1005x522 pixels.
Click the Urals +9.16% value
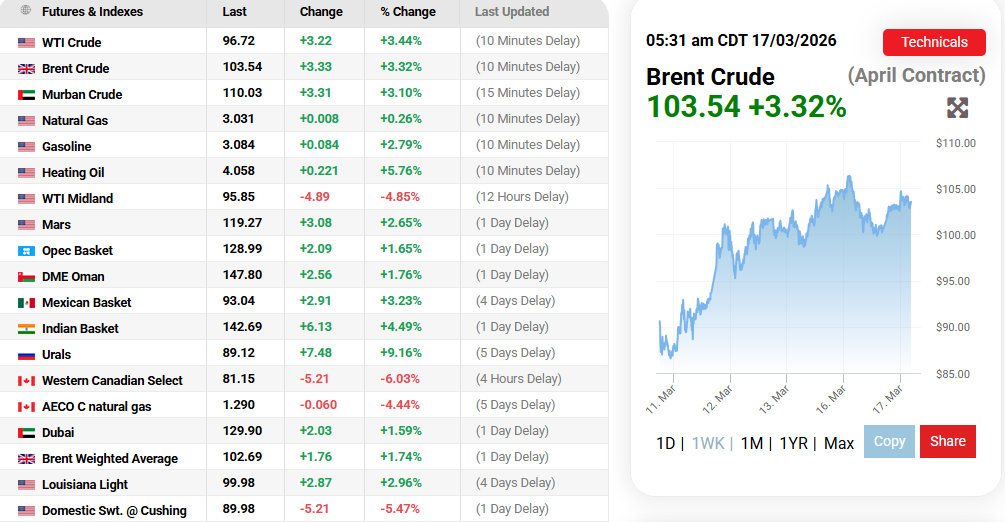coord(401,353)
